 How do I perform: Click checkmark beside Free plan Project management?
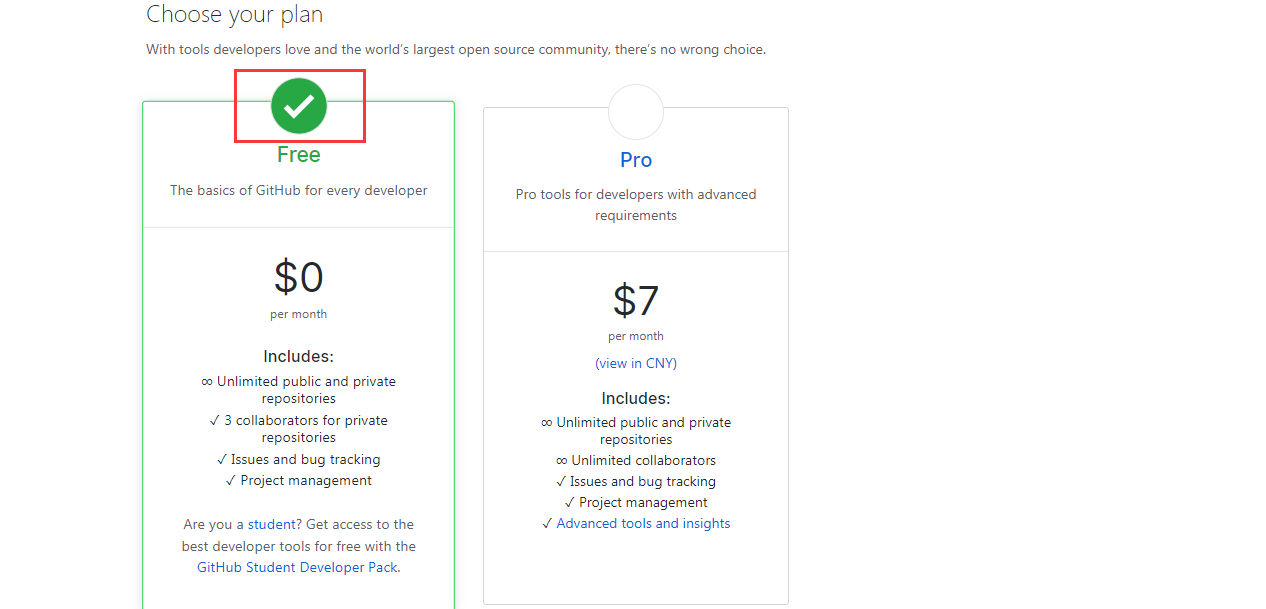(x=231, y=481)
